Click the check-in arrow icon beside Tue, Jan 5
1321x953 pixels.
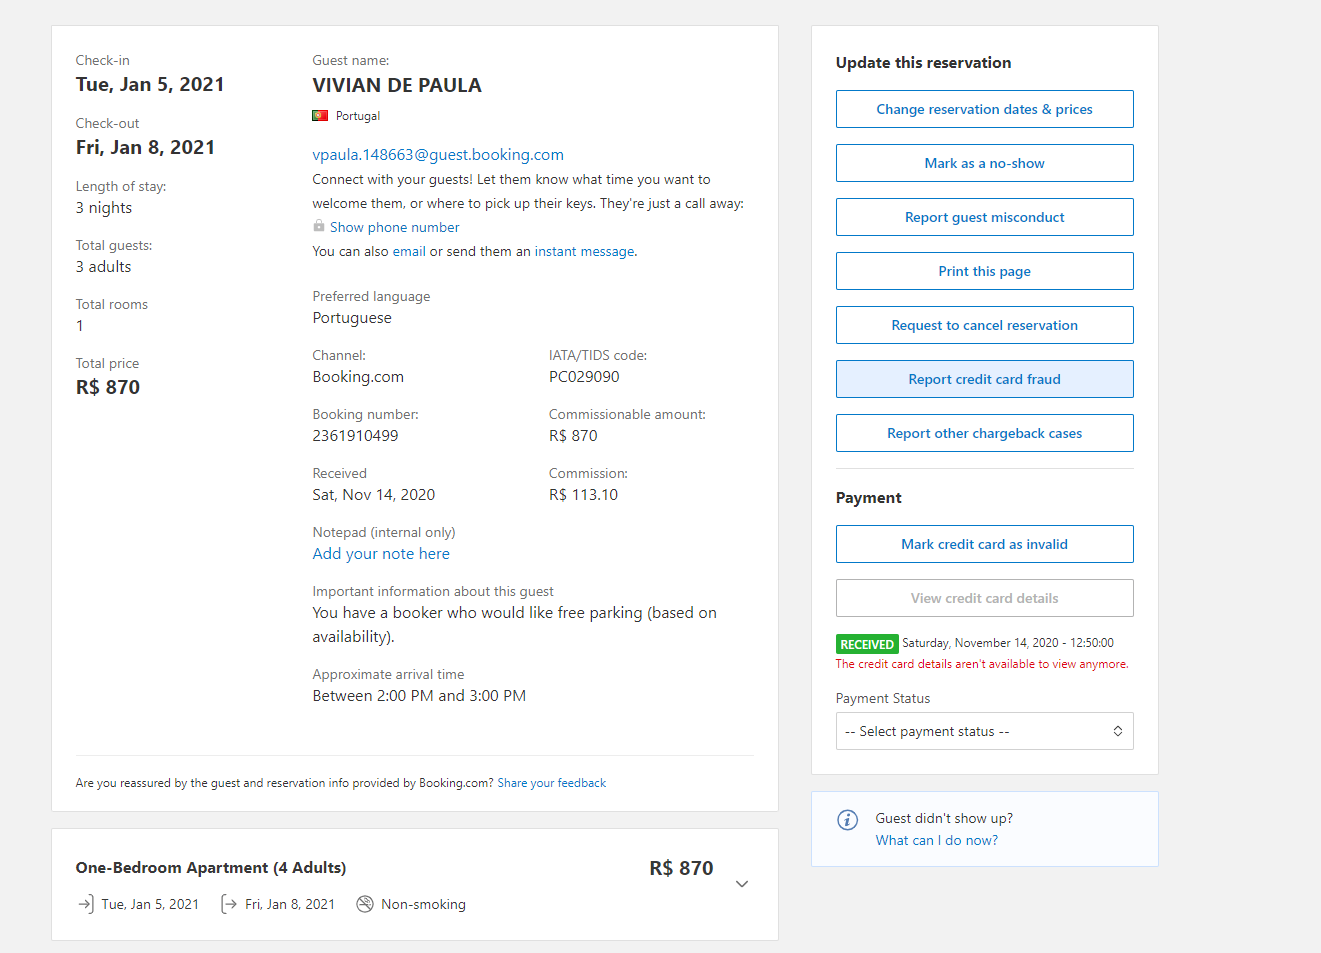[x=85, y=904]
